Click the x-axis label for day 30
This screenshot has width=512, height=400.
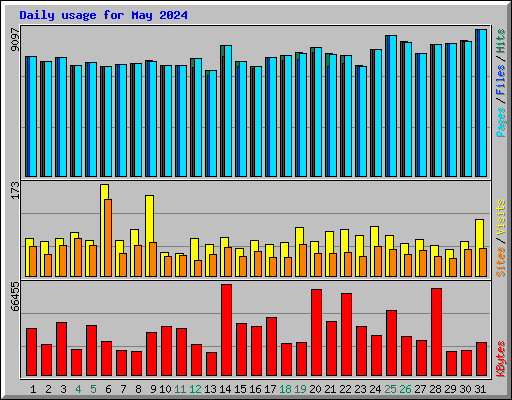click(x=465, y=389)
